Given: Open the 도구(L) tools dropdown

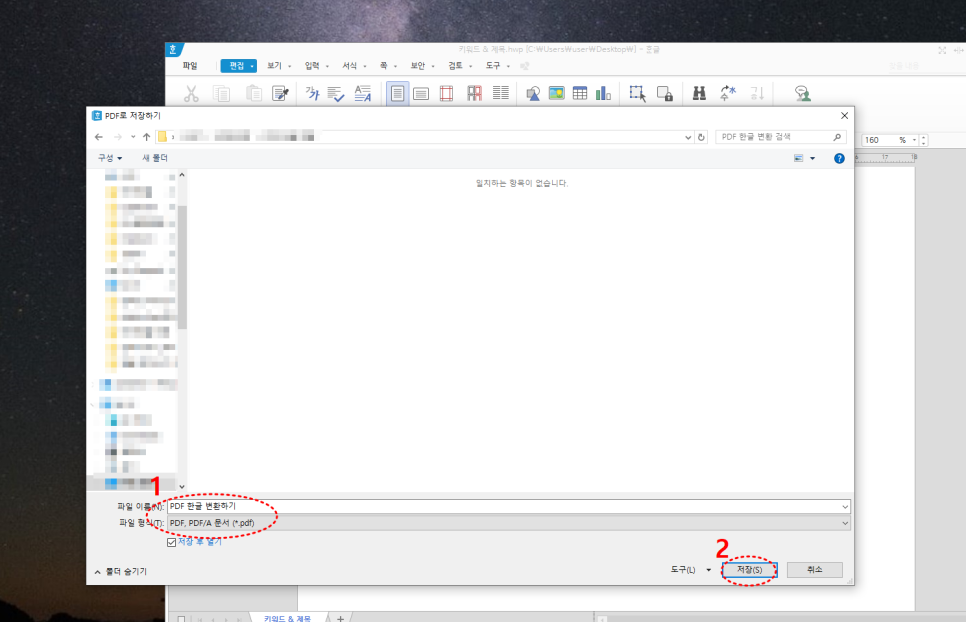Looking at the screenshot, I should pyautogui.click(x=690, y=570).
